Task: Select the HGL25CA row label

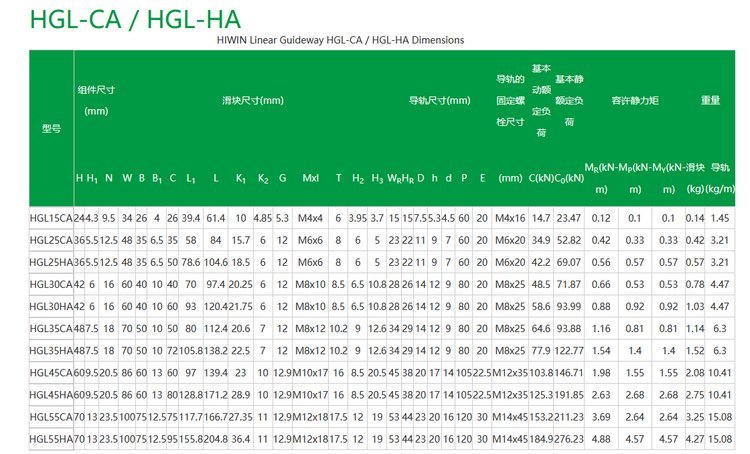Action: coord(51,240)
